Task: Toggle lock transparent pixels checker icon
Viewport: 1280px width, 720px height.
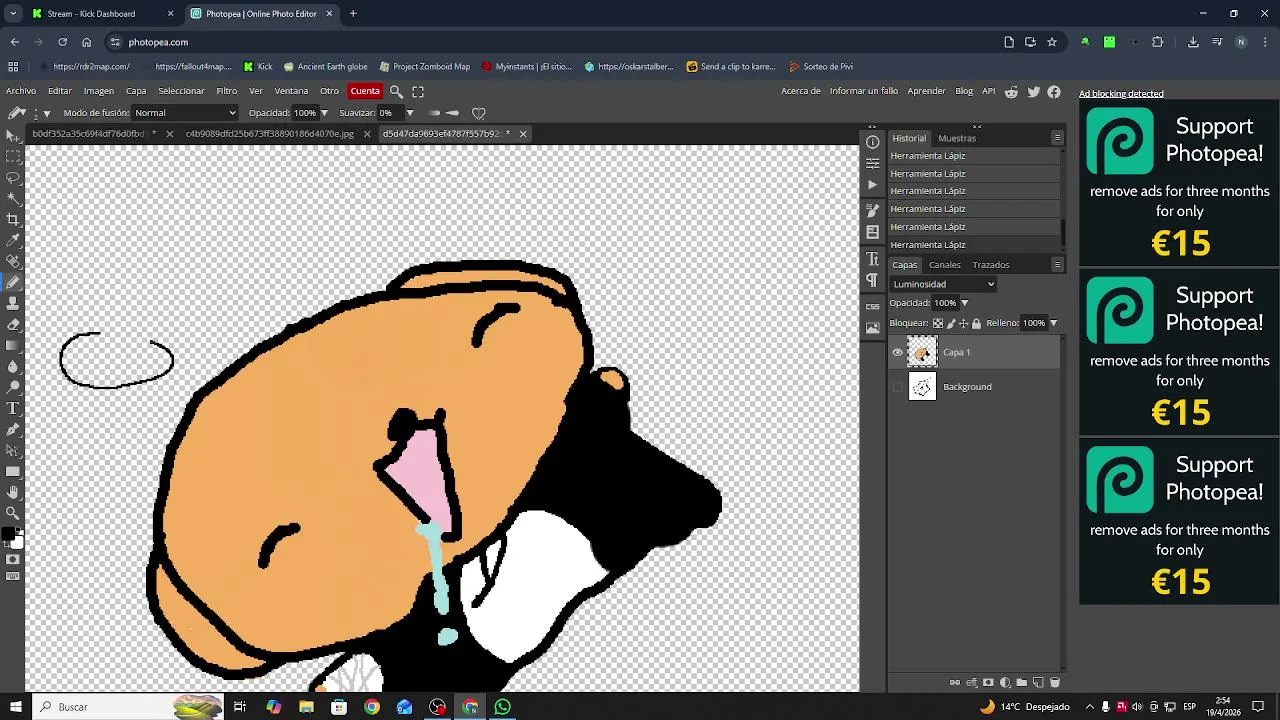Action: [x=938, y=323]
